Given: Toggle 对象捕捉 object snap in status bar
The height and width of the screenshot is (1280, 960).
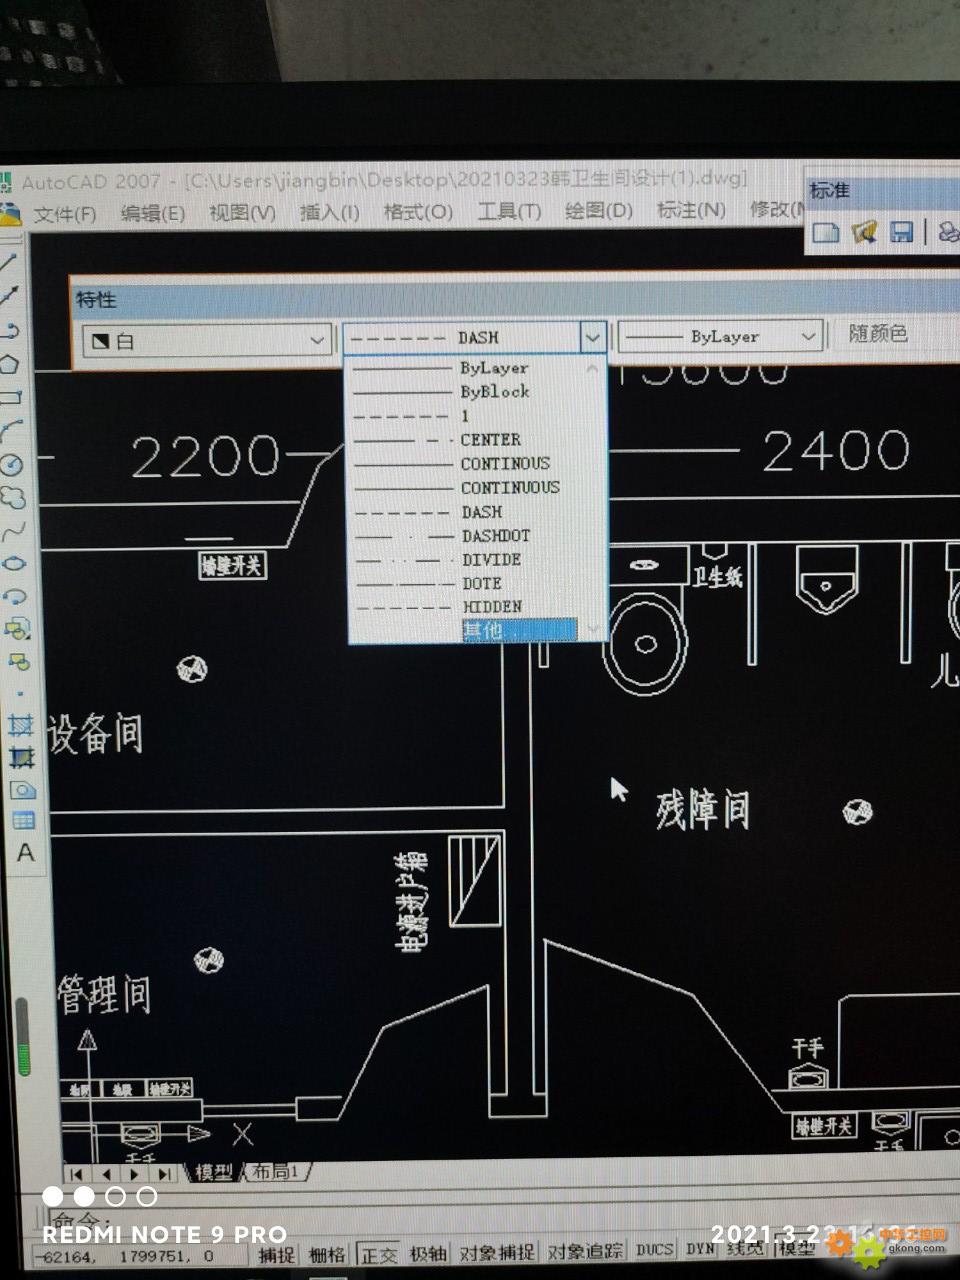Looking at the screenshot, I should (x=497, y=1252).
